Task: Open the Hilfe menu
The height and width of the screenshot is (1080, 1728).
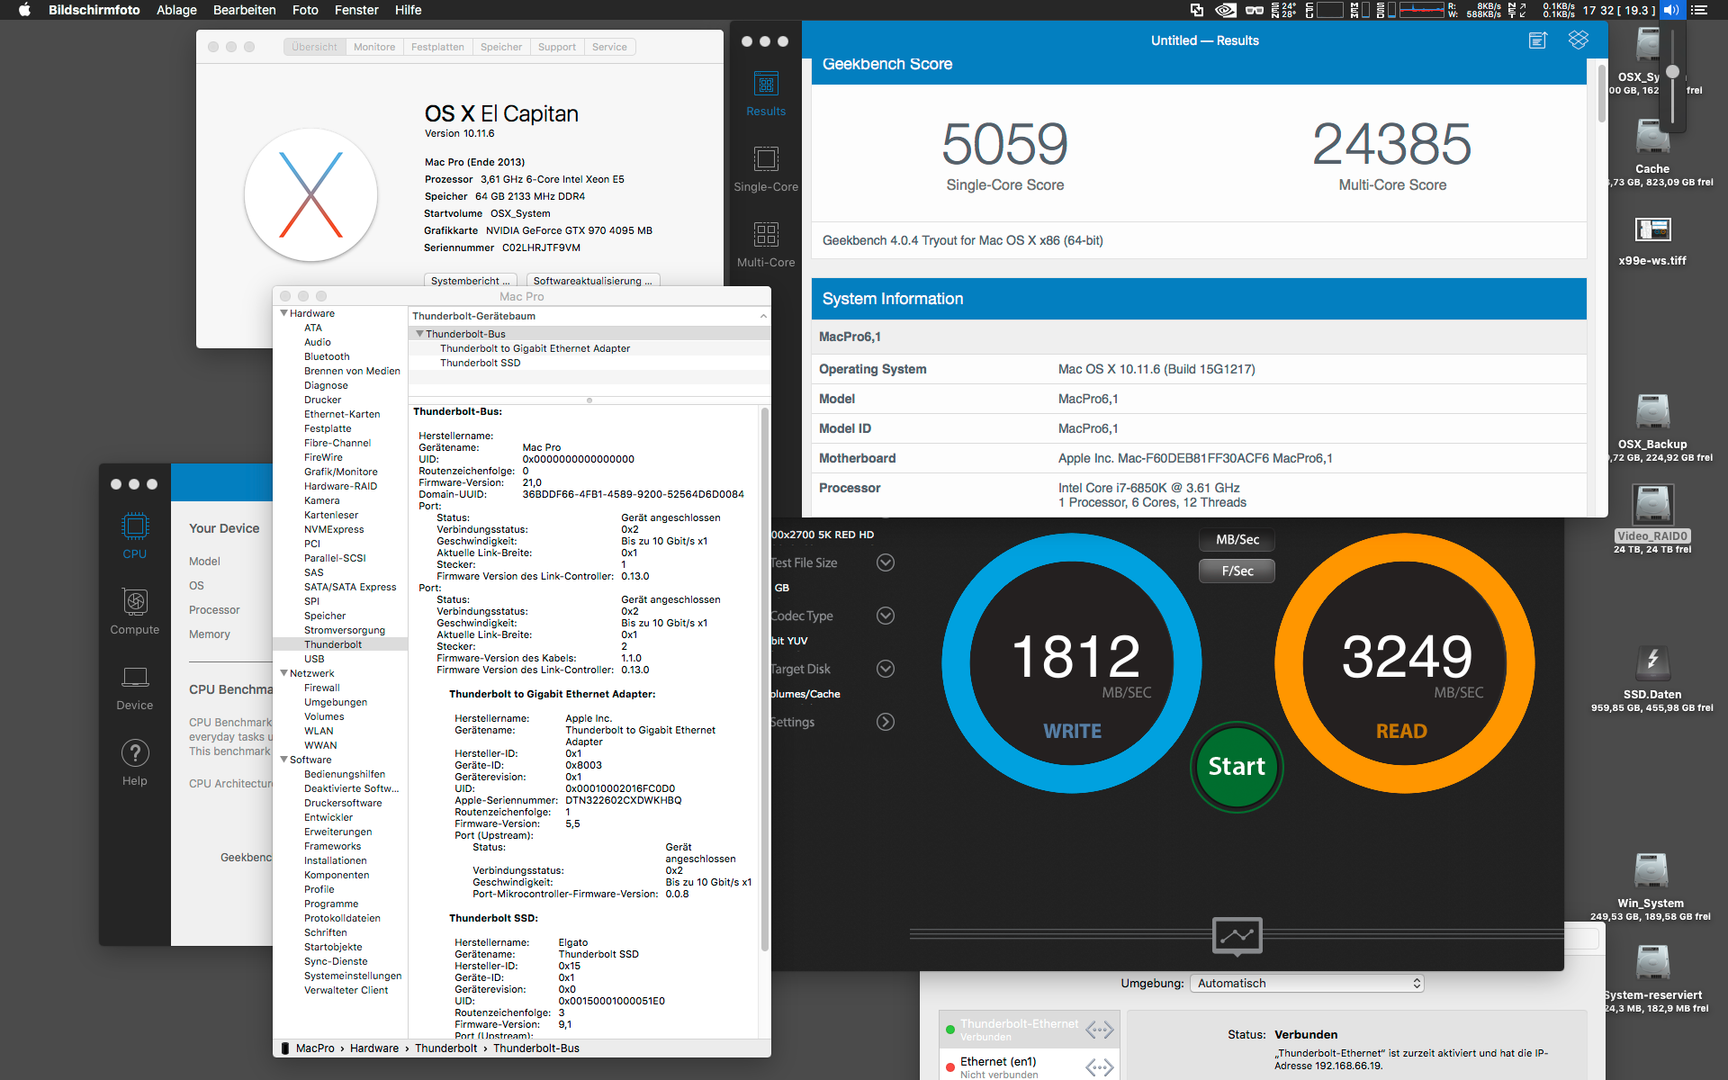Action: click(x=408, y=10)
